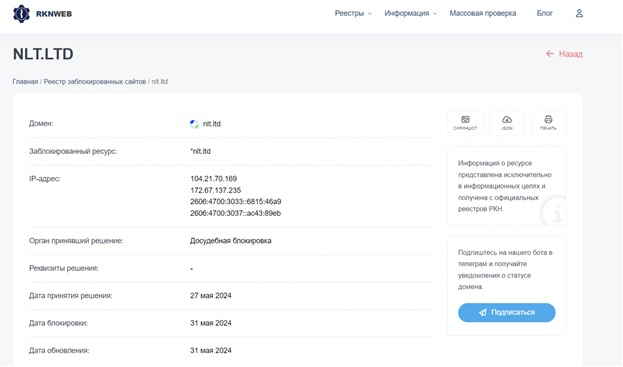Click the Дата принятия решения: label
The image size is (623, 367).
(x=70, y=296)
